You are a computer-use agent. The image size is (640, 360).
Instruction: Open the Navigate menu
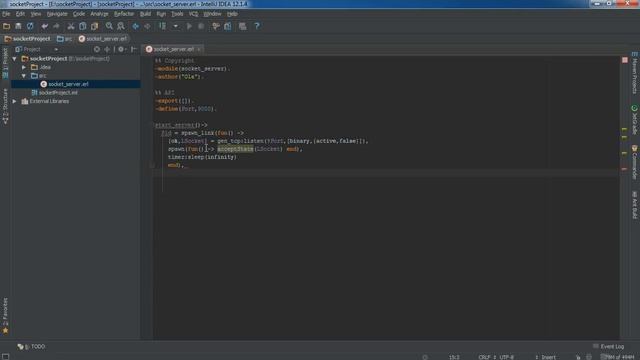click(x=57, y=14)
